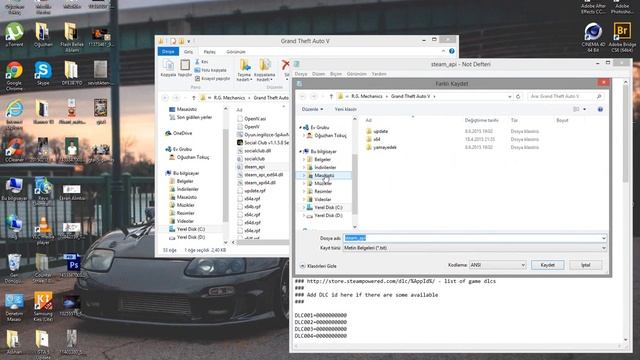
Task: Select Masaüstü in save dialog tree
Action: [324, 176]
